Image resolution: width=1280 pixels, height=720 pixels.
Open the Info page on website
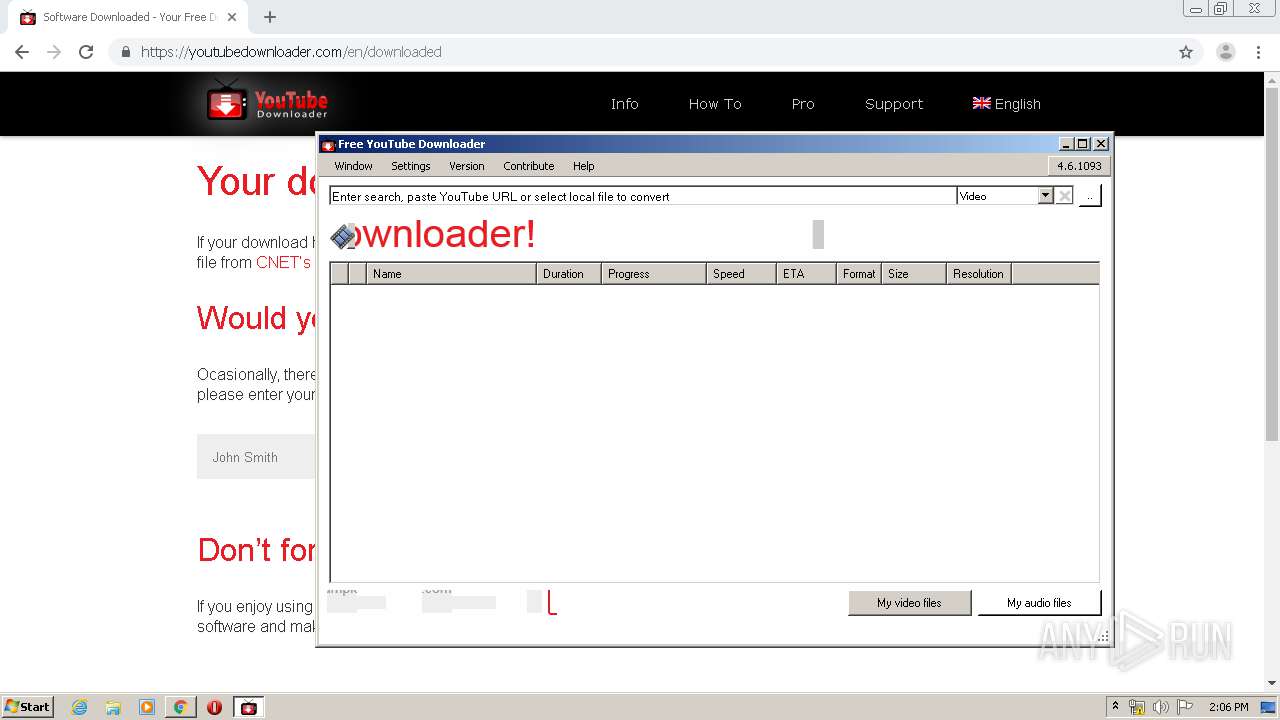pyautogui.click(x=624, y=104)
